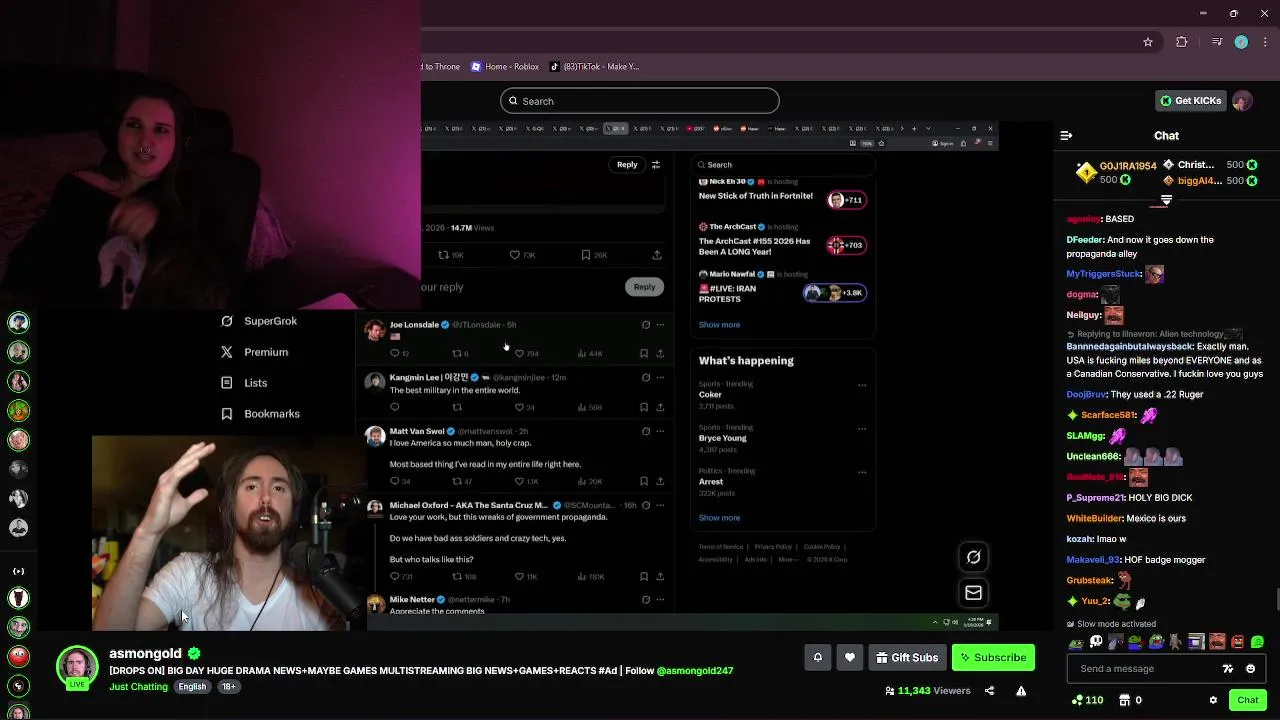The image size is (1280, 720).
Task: Send the message with the green Chat button
Action: (1247, 700)
